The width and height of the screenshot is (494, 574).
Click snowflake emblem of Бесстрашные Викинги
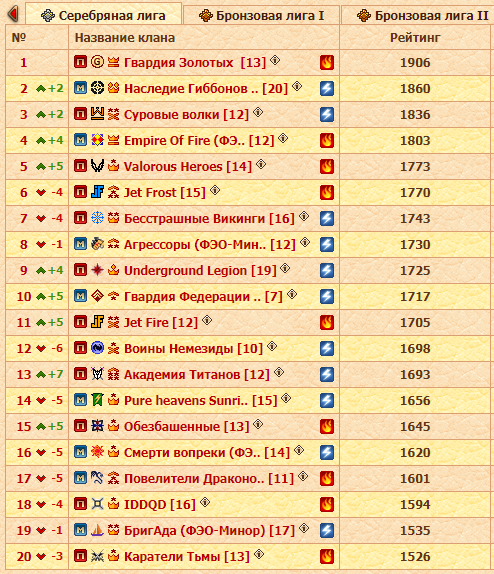[97, 218]
